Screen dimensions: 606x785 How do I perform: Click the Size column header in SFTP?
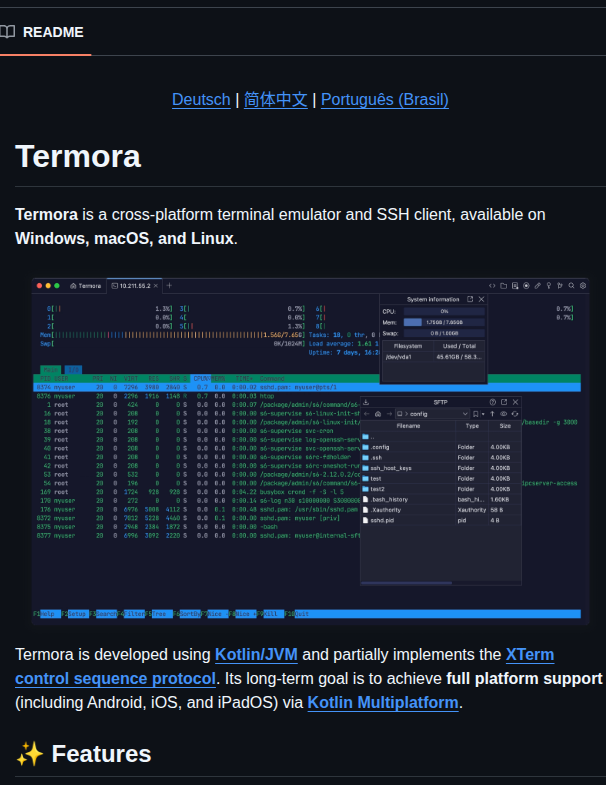click(x=505, y=426)
